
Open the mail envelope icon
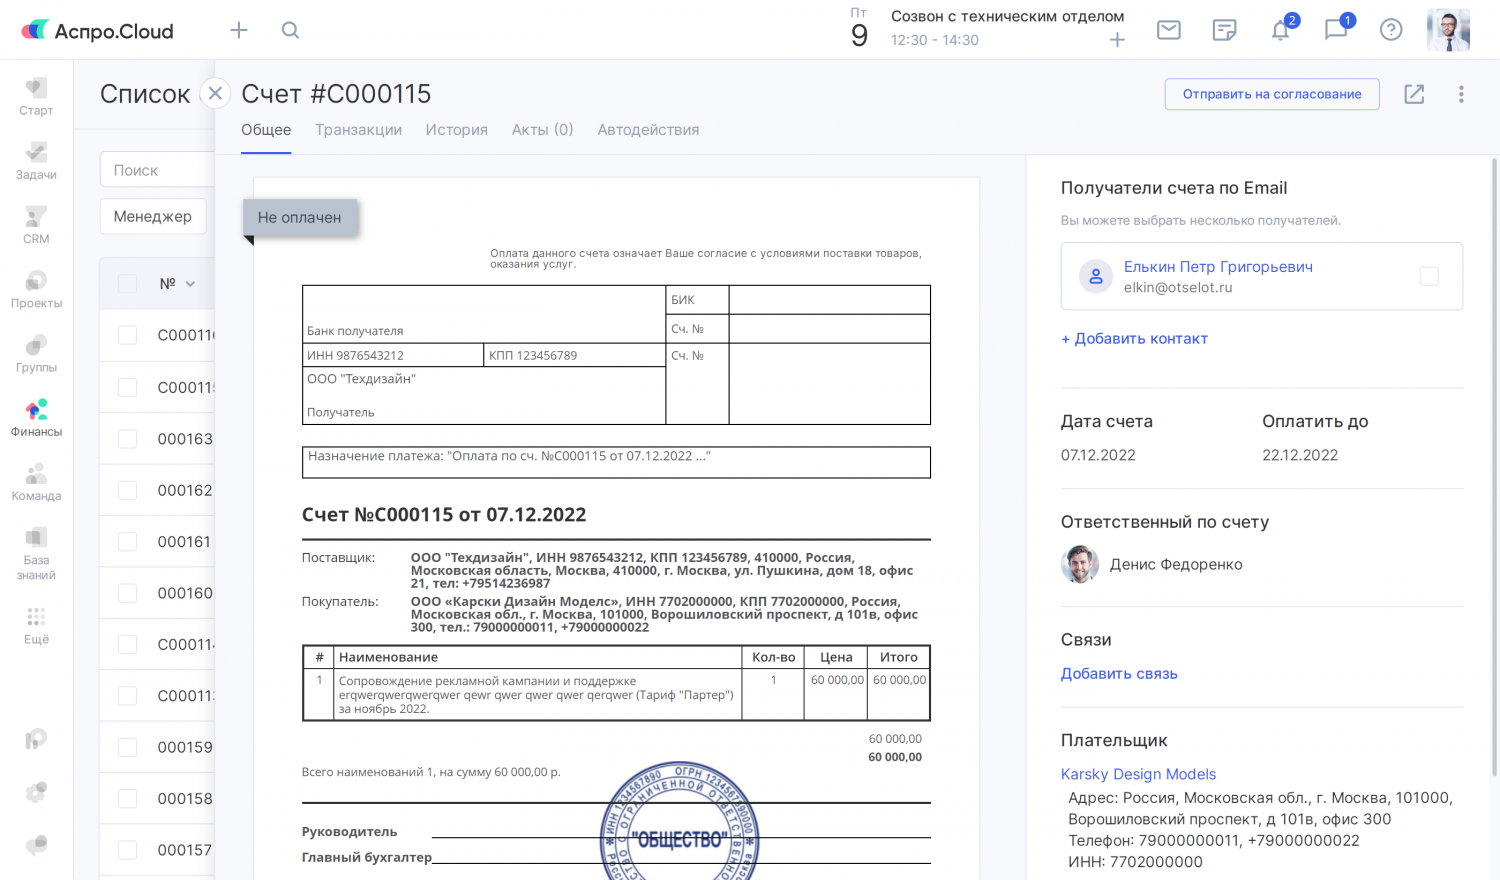coord(1168,30)
